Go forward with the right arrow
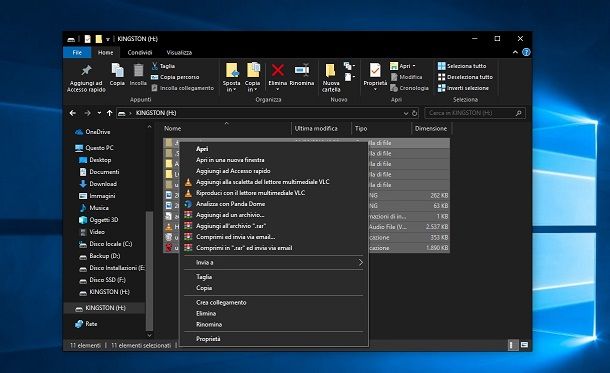Image resolution: width=610 pixels, height=373 pixels. click(87, 113)
